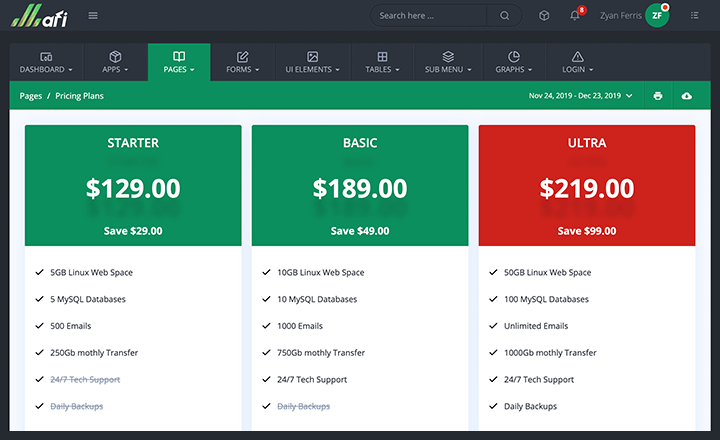Click the Zyan Ferris username
720x440 pixels.
620,15
